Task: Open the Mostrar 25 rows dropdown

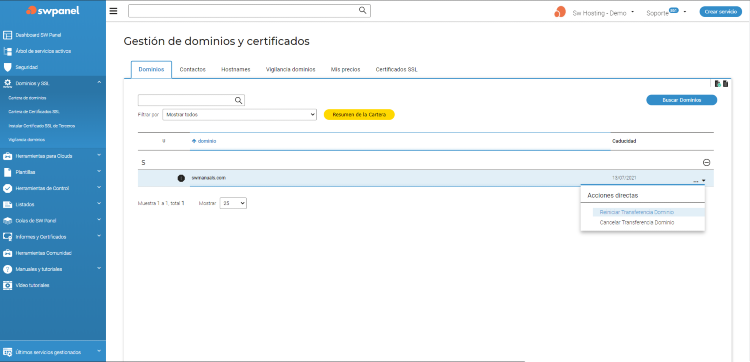Action: [233, 203]
